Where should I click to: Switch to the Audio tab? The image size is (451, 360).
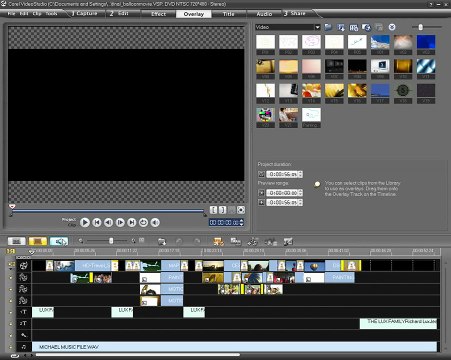click(x=264, y=14)
